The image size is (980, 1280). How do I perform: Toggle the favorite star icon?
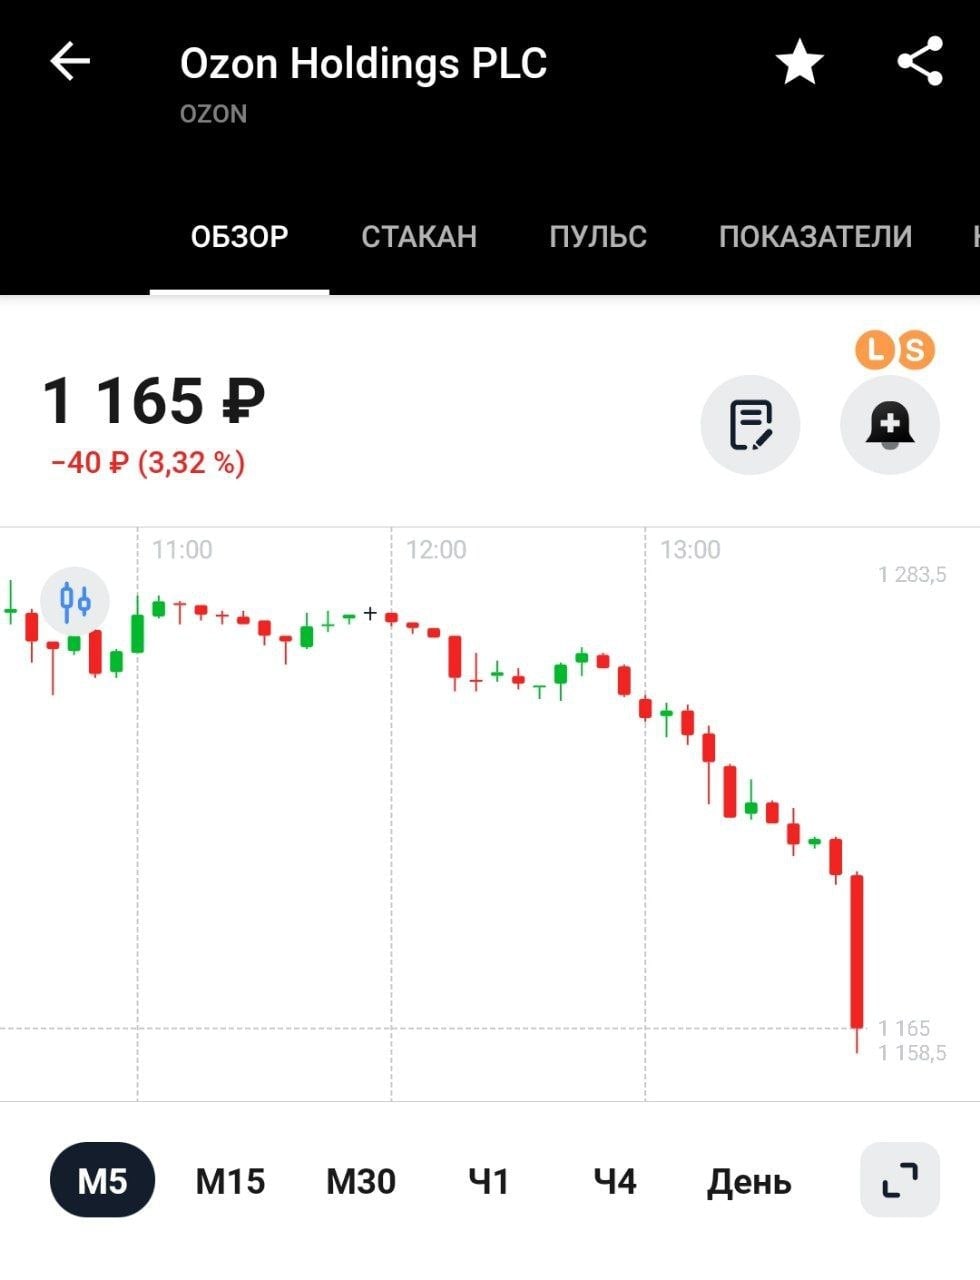pyautogui.click(x=799, y=63)
